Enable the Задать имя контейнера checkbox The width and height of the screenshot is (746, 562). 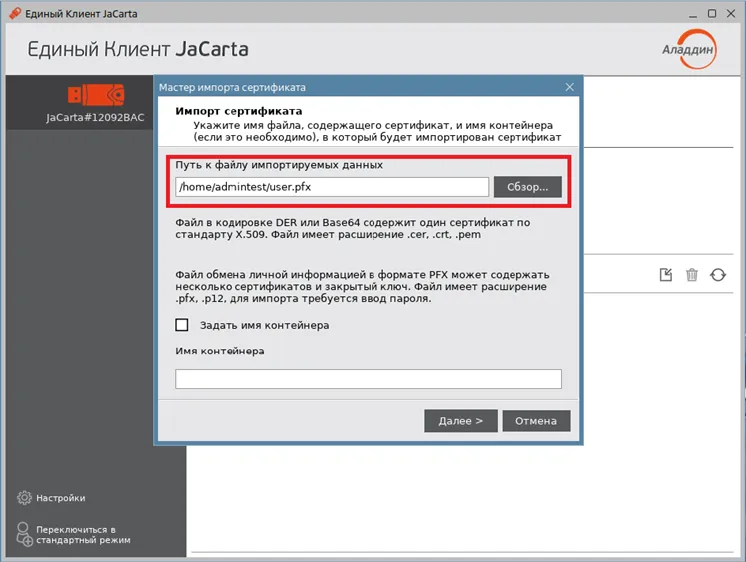coord(182,325)
